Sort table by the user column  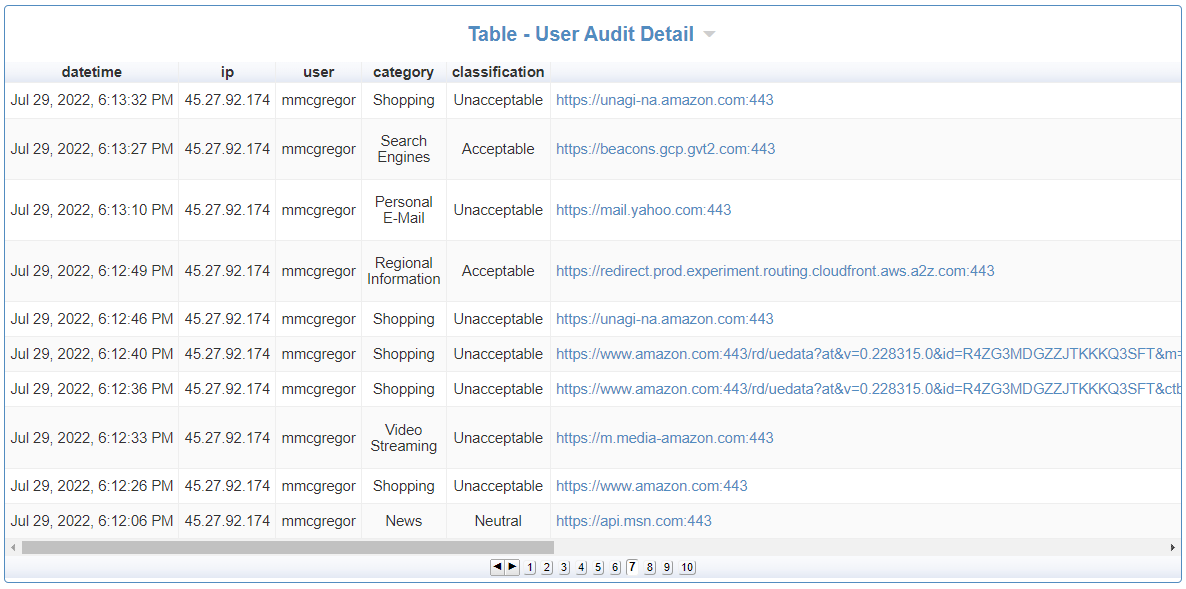click(x=318, y=71)
